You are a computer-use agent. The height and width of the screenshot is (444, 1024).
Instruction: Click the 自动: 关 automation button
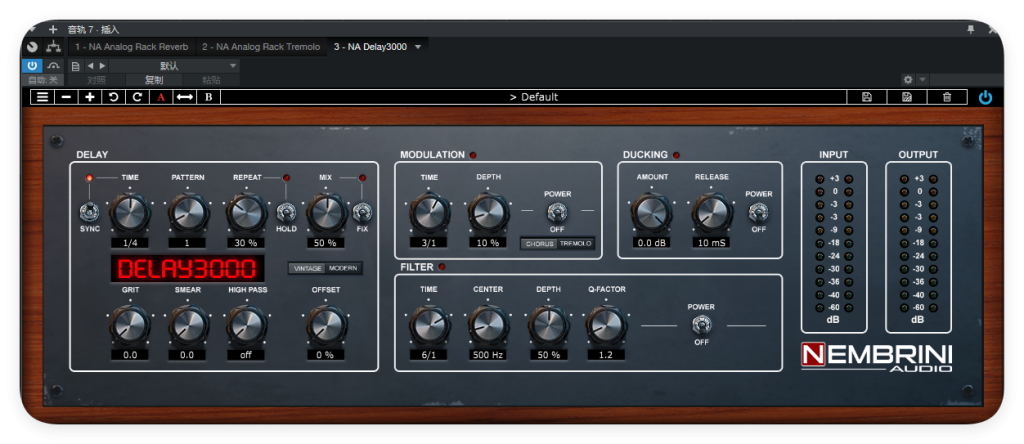pyautogui.click(x=43, y=80)
